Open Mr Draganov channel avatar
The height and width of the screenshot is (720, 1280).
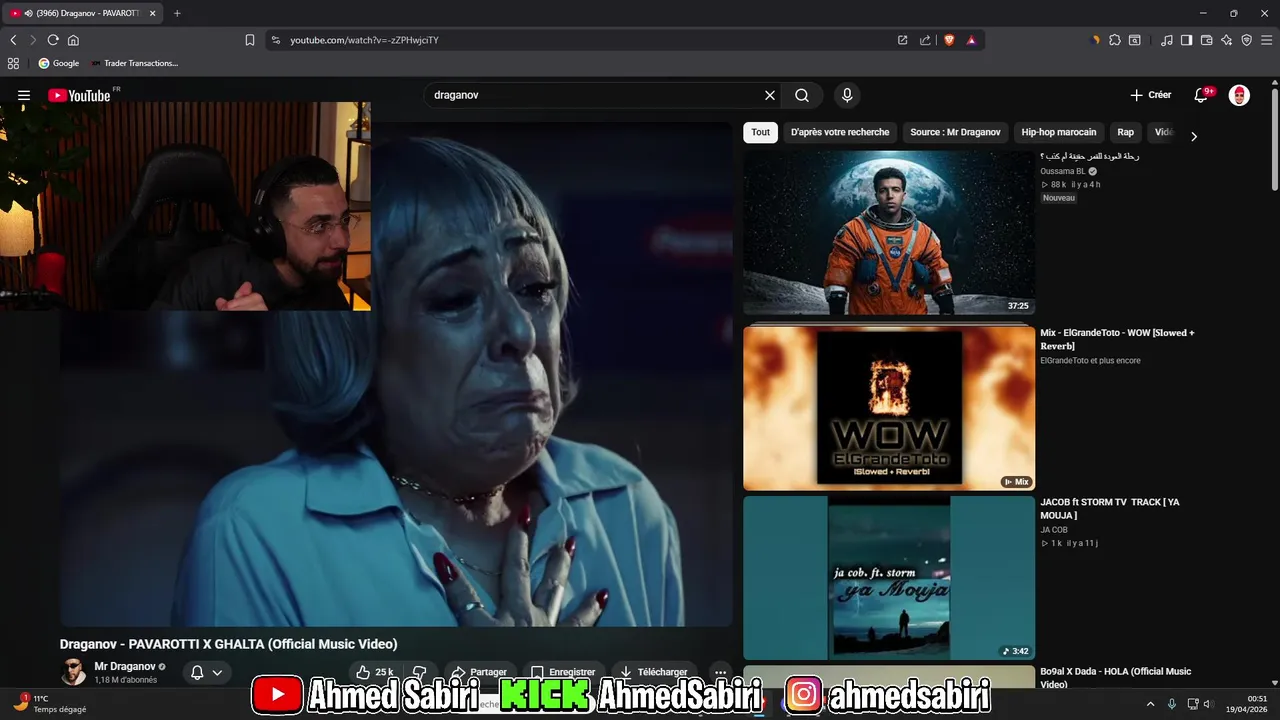(73, 672)
